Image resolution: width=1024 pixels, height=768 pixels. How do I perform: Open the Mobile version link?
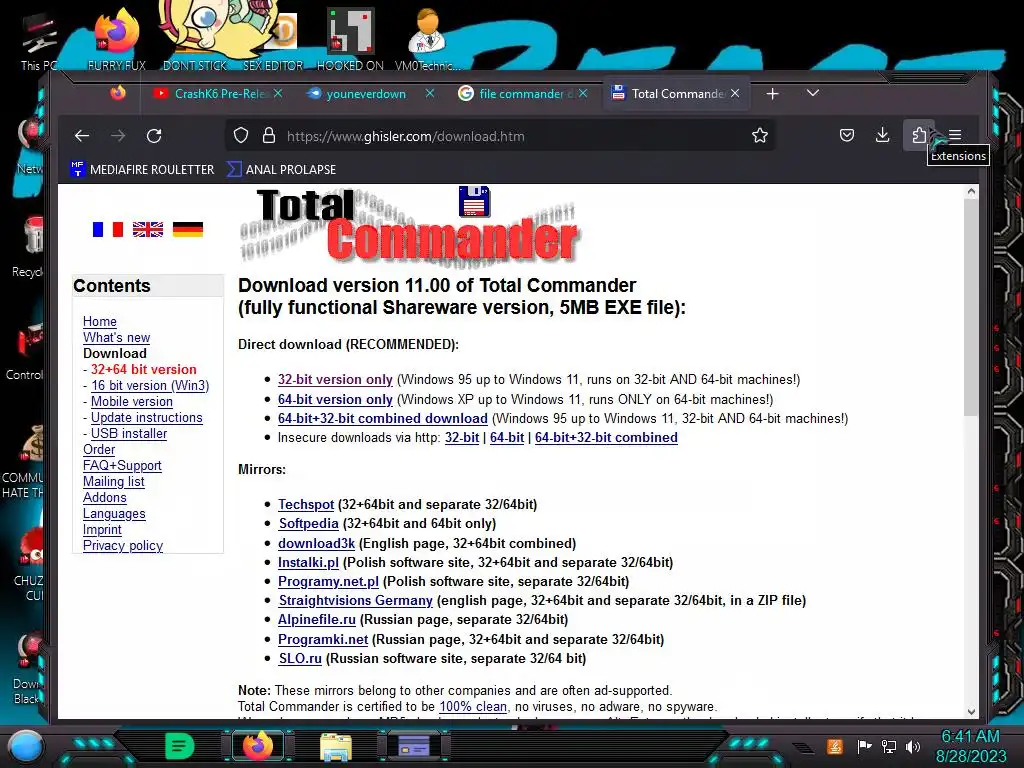[132, 402]
